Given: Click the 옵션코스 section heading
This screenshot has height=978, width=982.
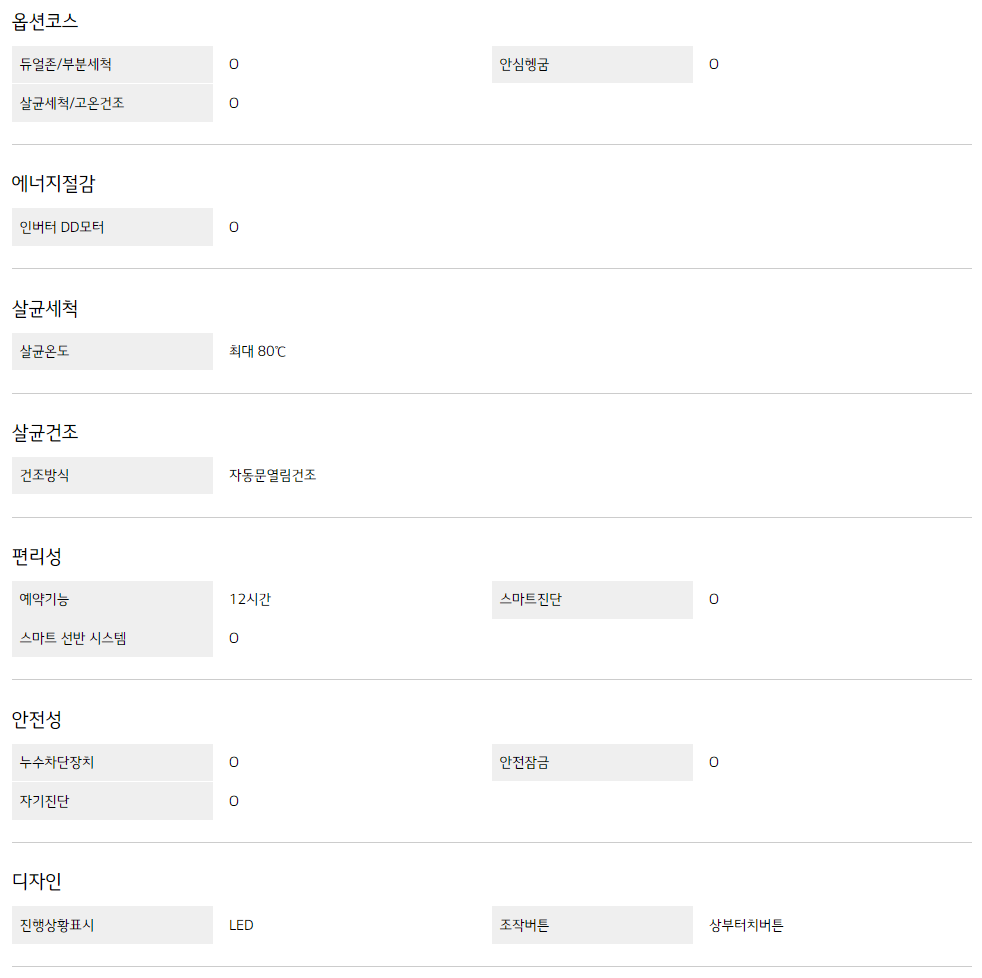Looking at the screenshot, I should [45, 20].
